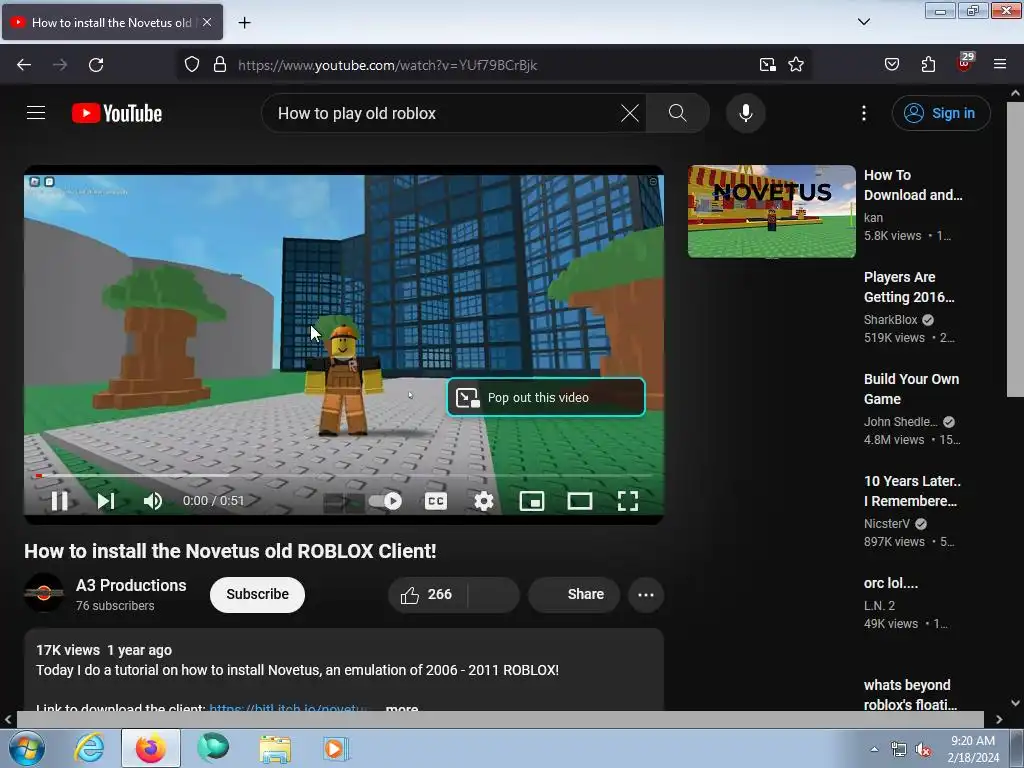Click the search magnifier button
This screenshot has height=768, width=1024.
(x=677, y=113)
